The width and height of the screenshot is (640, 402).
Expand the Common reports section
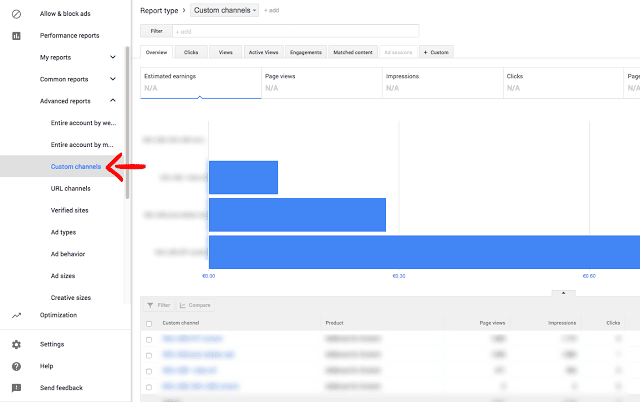click(x=113, y=79)
